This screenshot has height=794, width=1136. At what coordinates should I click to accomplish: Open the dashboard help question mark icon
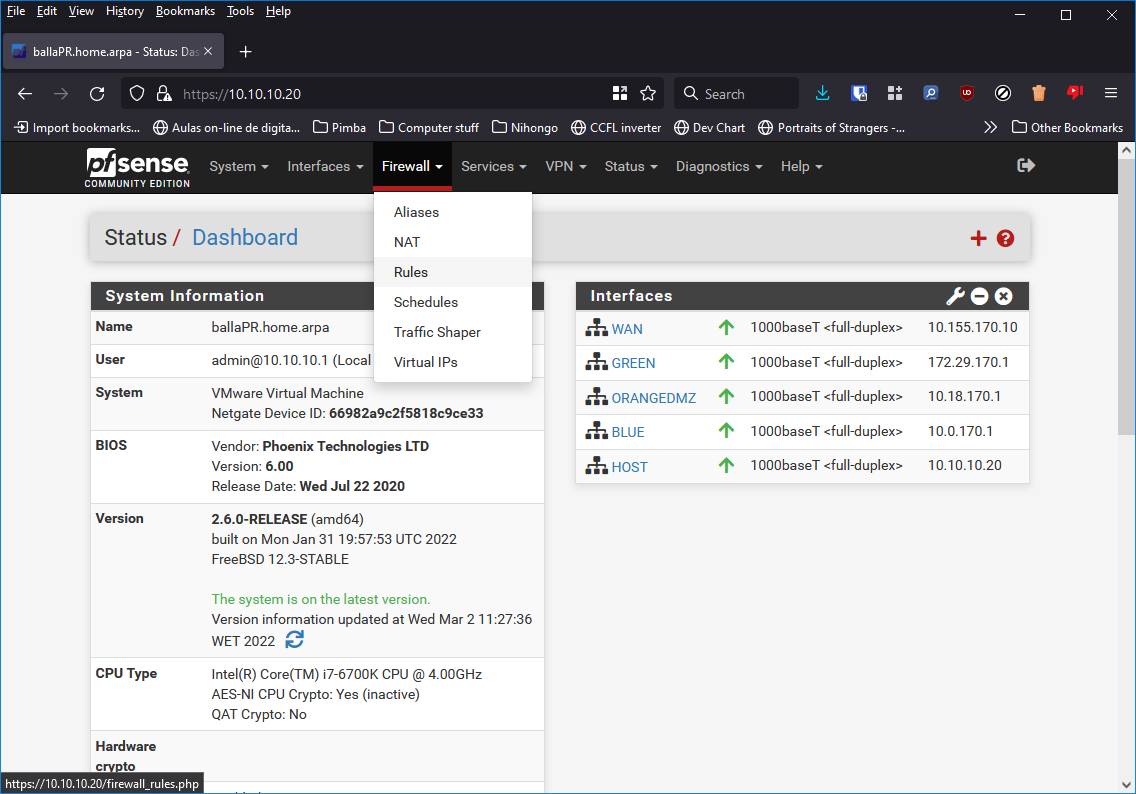[1005, 238]
